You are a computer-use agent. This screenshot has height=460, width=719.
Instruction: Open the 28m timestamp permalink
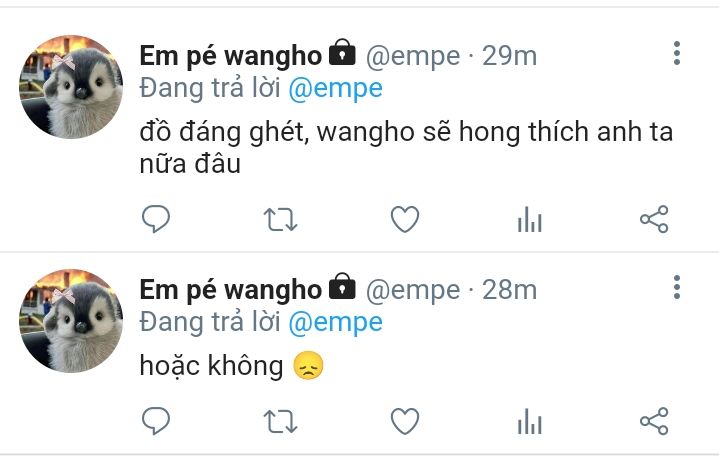coord(509,290)
